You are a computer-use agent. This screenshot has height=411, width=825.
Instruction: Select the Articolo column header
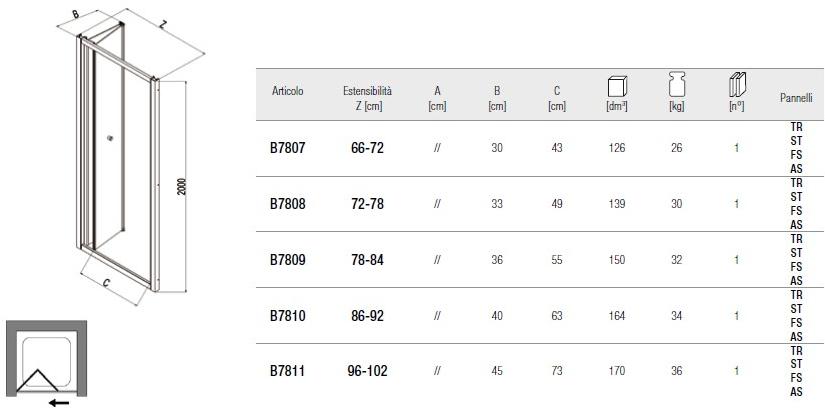point(288,92)
